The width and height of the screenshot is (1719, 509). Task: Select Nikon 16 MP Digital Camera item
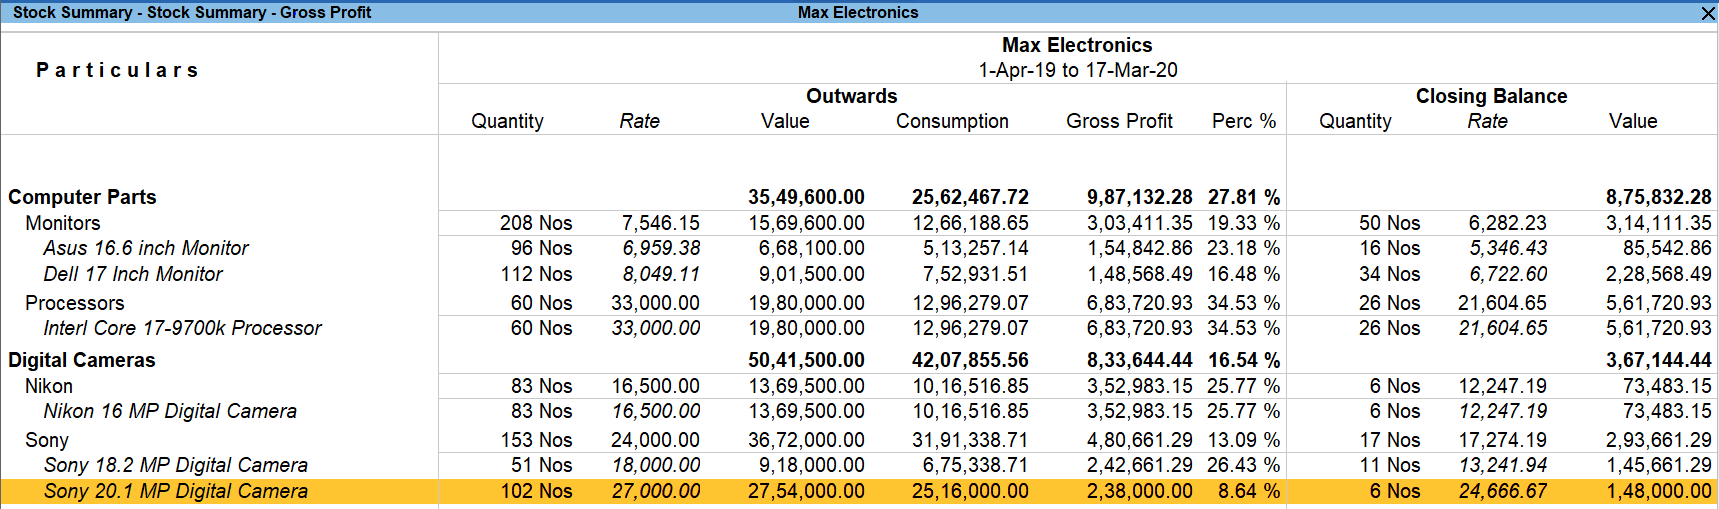click(170, 411)
